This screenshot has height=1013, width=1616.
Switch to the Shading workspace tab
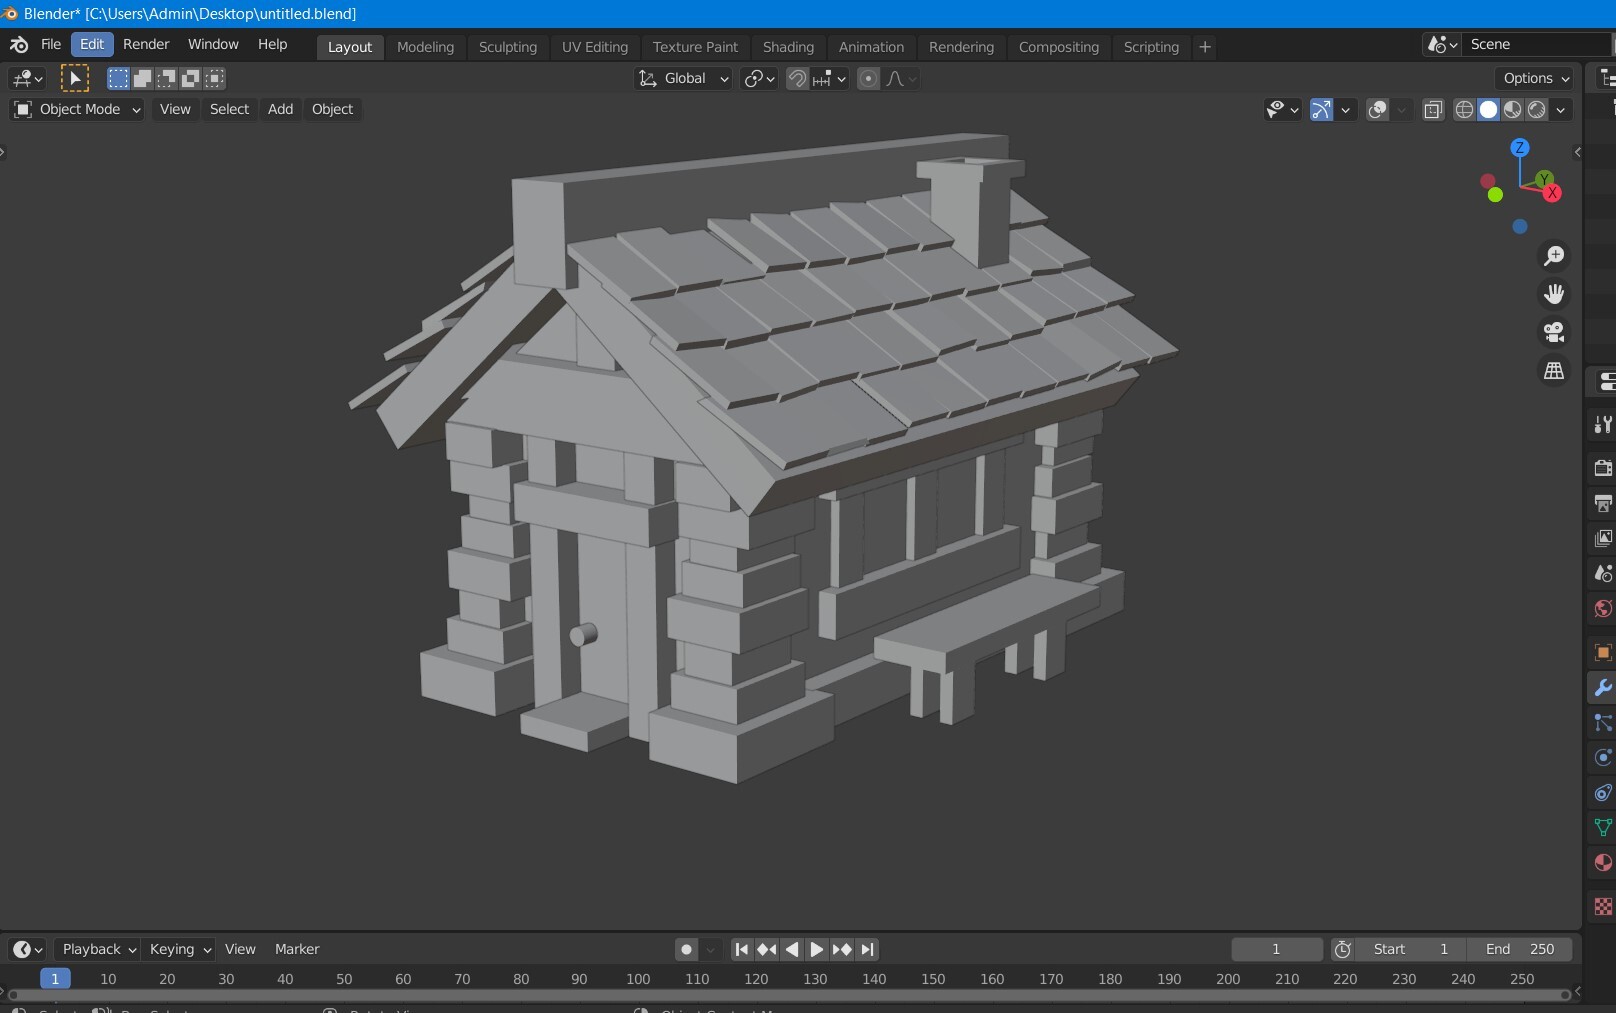tap(788, 47)
